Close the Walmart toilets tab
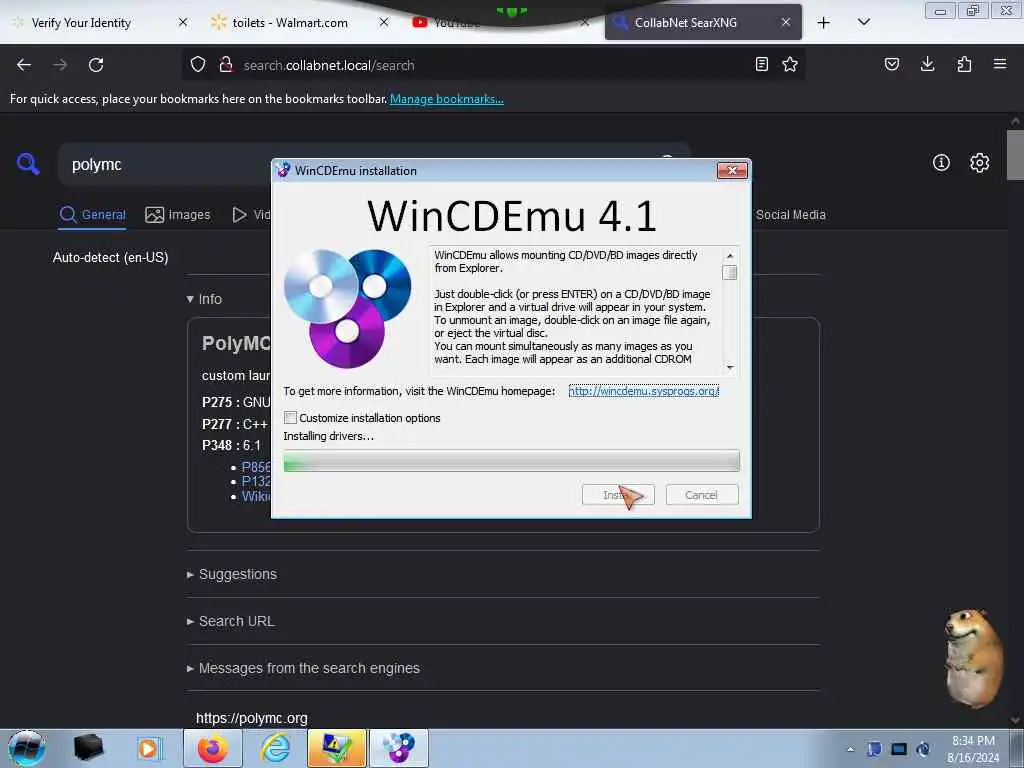The height and width of the screenshot is (768, 1024). [384, 22]
